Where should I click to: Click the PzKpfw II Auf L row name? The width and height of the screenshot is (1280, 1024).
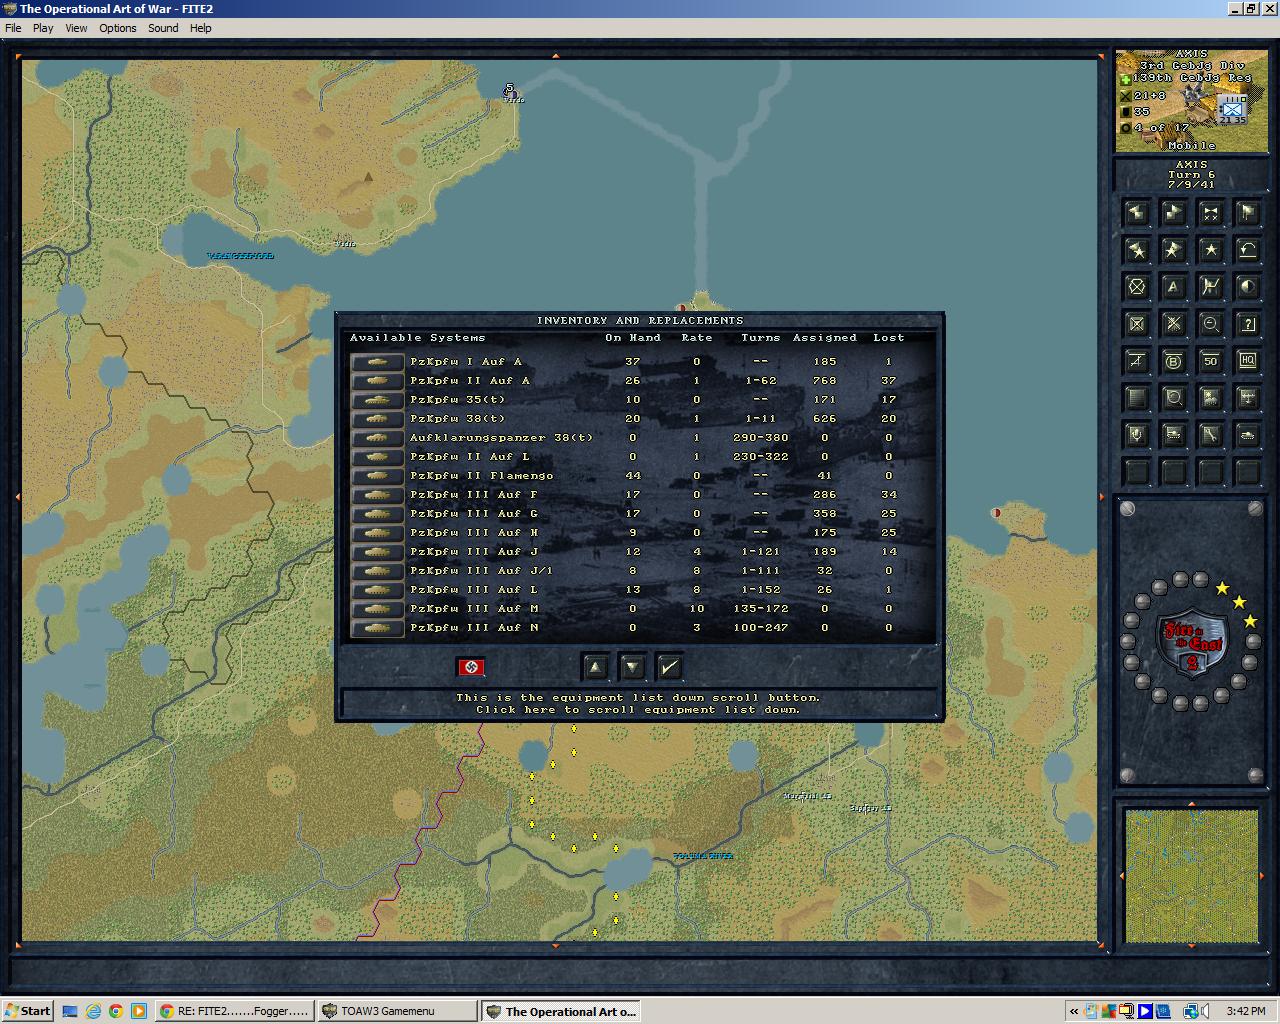pyautogui.click(x=469, y=457)
